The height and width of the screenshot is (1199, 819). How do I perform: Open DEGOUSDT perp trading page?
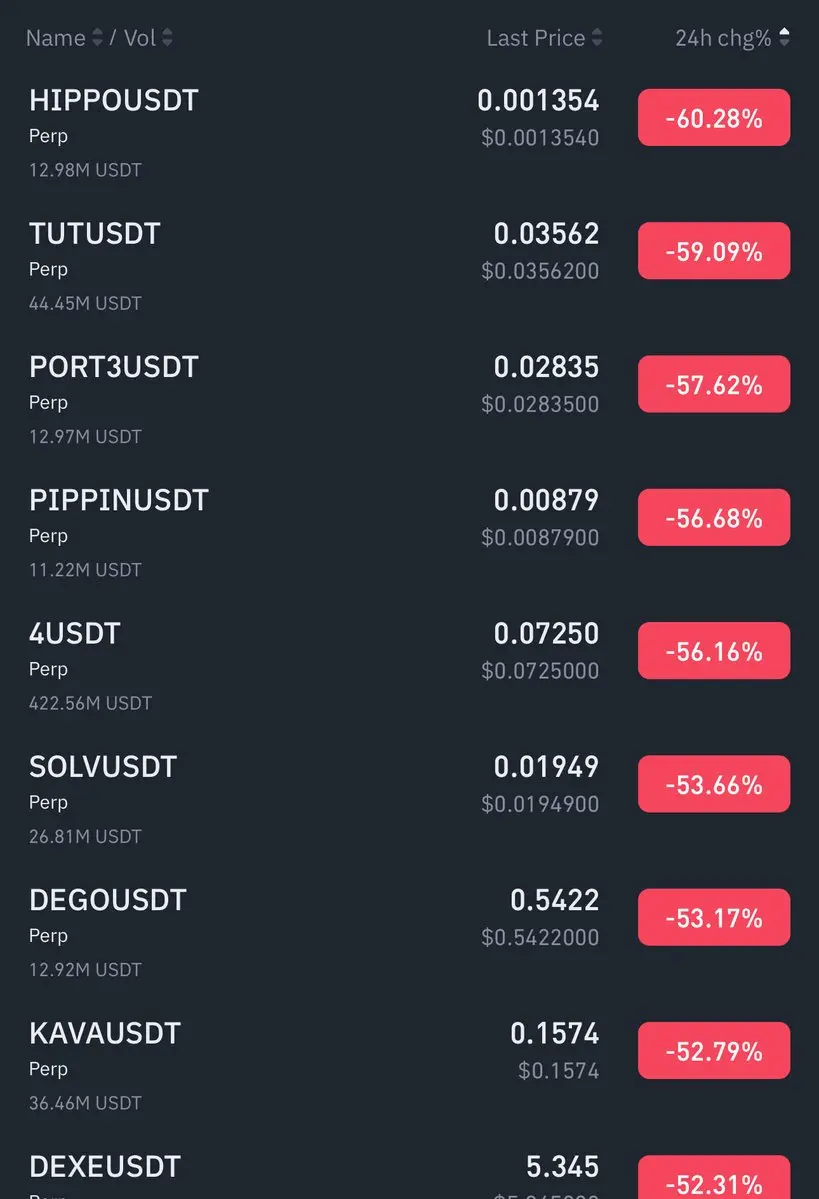tap(108, 900)
